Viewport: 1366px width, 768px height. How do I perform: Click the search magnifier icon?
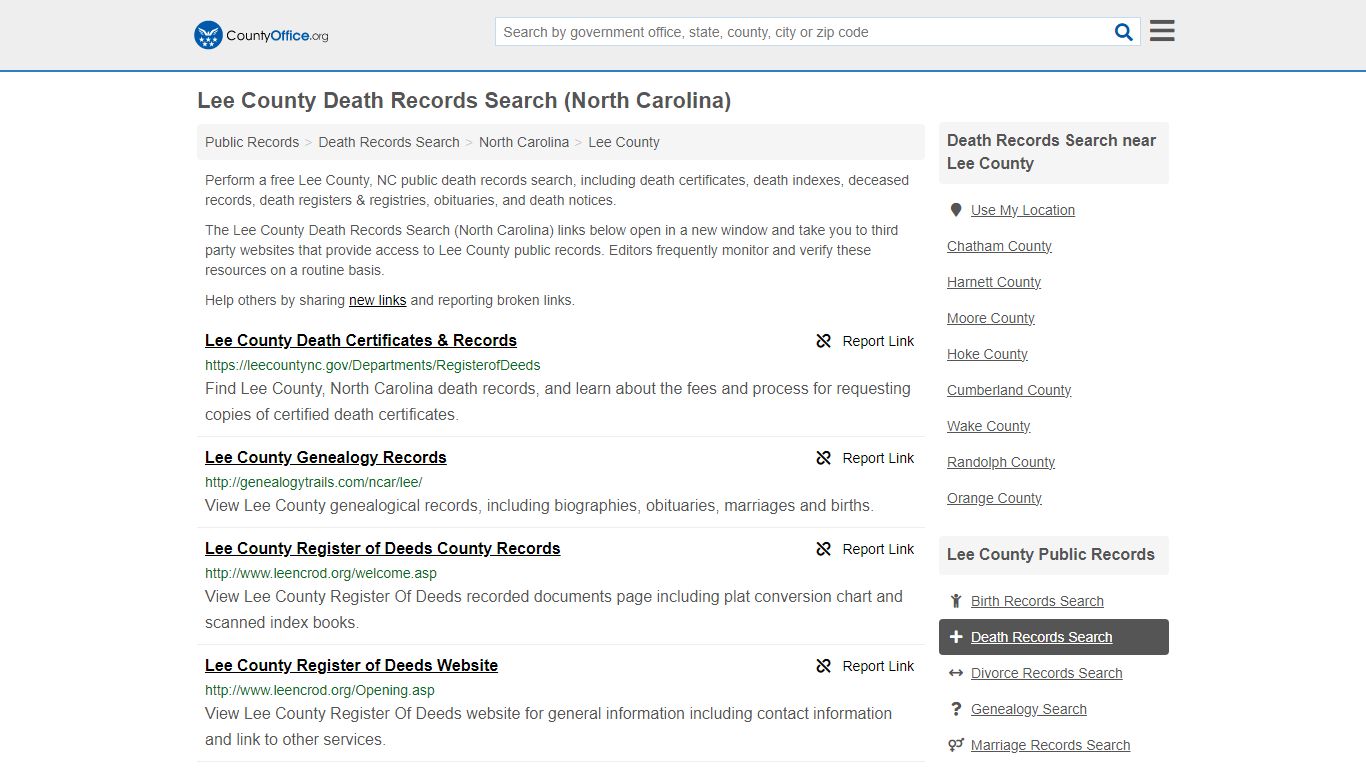click(1124, 32)
